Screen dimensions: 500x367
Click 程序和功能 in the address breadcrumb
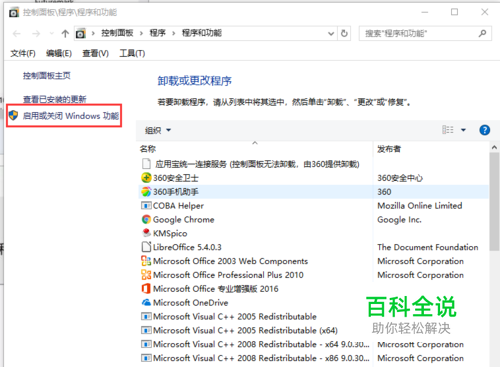pos(202,33)
